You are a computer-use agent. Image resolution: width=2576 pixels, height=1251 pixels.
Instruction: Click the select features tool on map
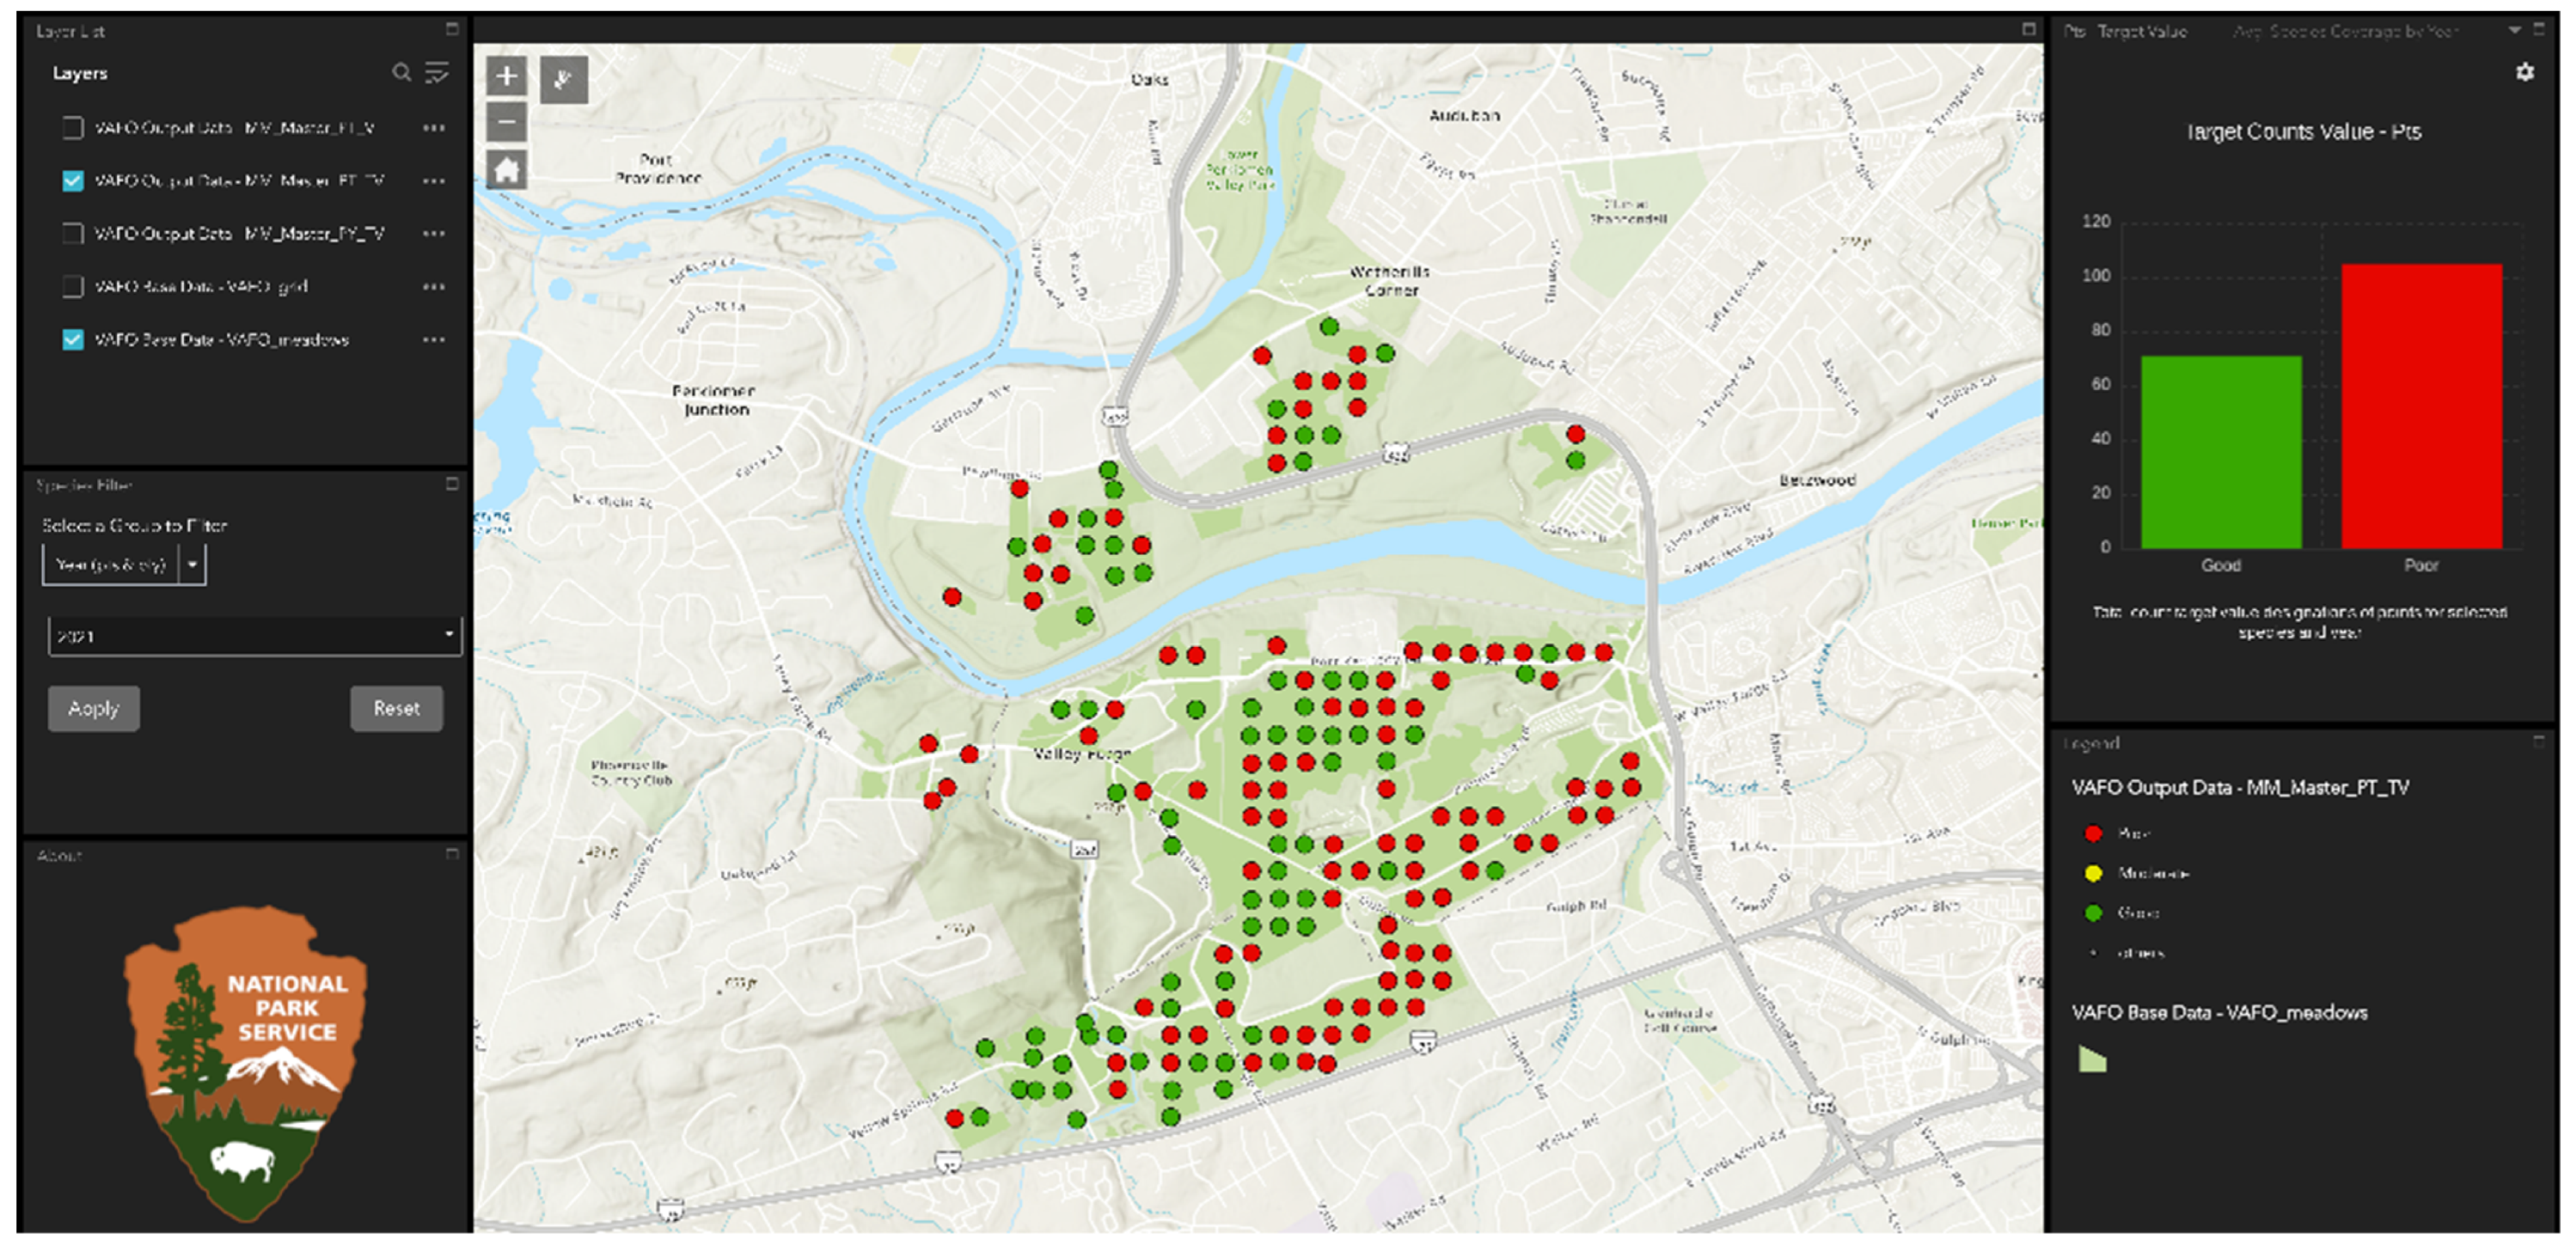click(564, 79)
